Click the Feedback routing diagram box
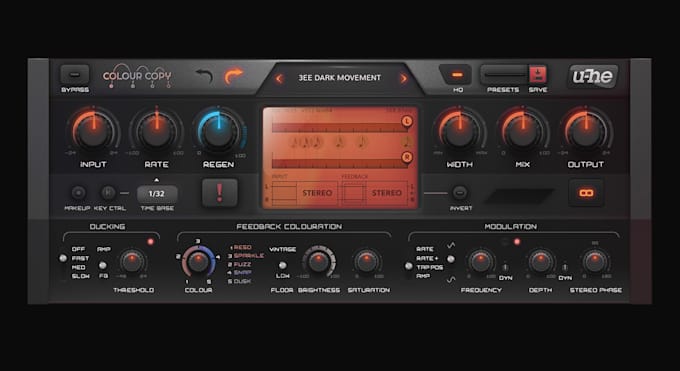Viewport: 680px width, 371px height. pyautogui.click(x=354, y=193)
